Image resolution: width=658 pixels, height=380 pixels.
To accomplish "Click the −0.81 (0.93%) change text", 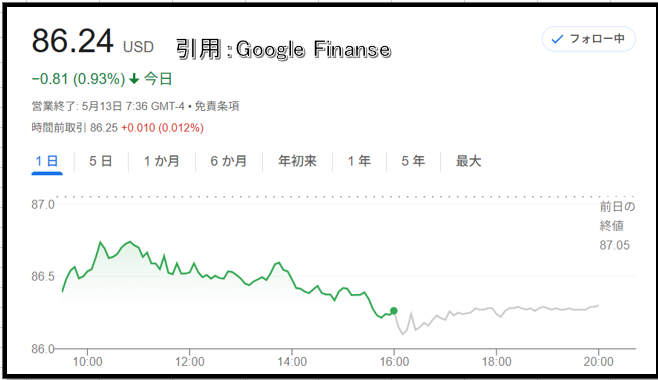I will click(78, 79).
